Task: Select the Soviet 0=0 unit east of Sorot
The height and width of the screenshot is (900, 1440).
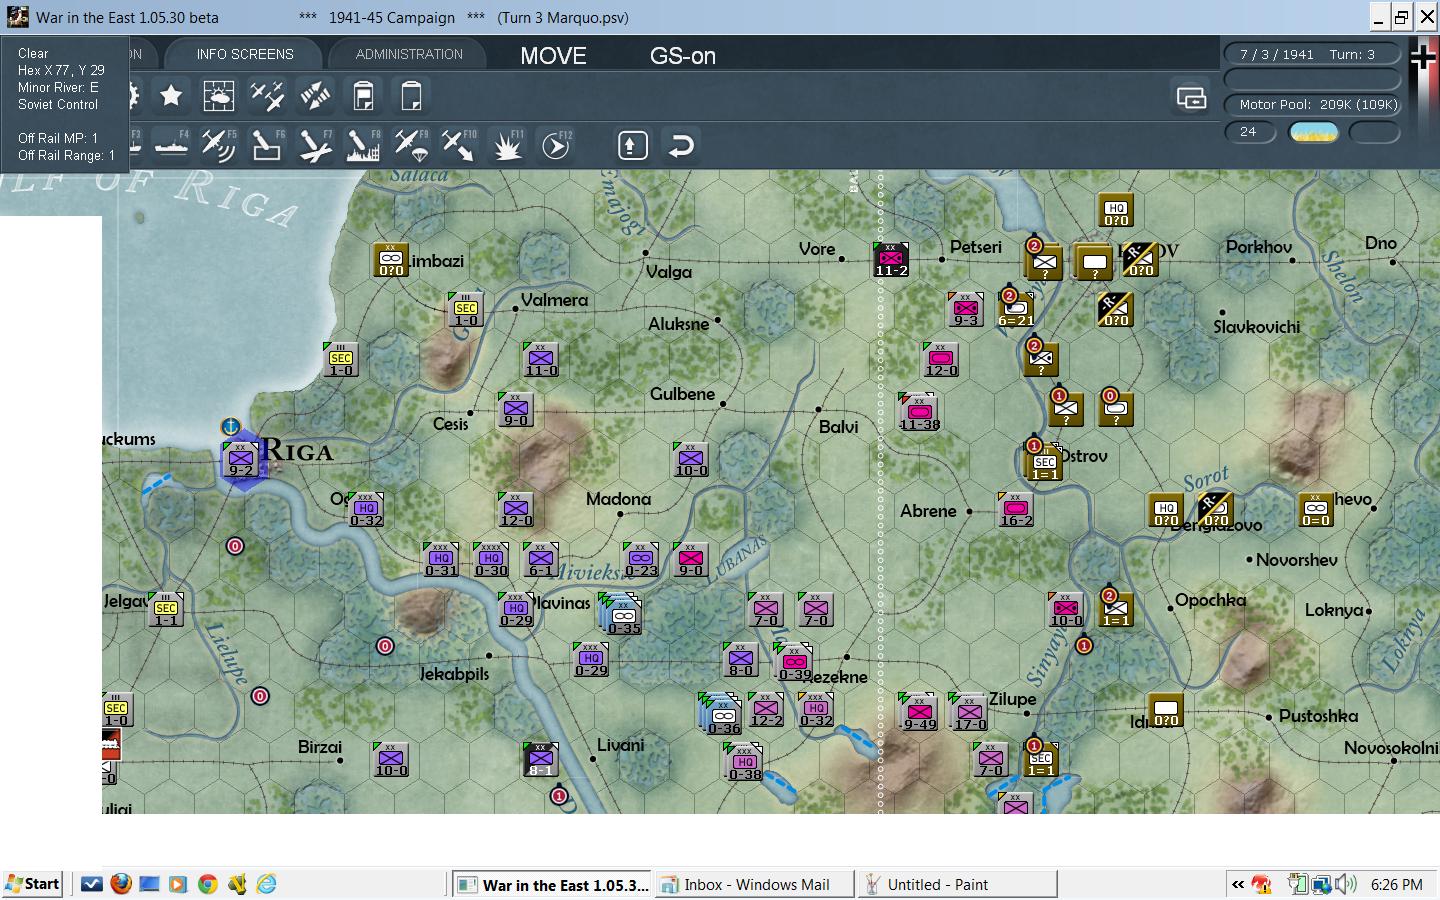Action: (1316, 509)
